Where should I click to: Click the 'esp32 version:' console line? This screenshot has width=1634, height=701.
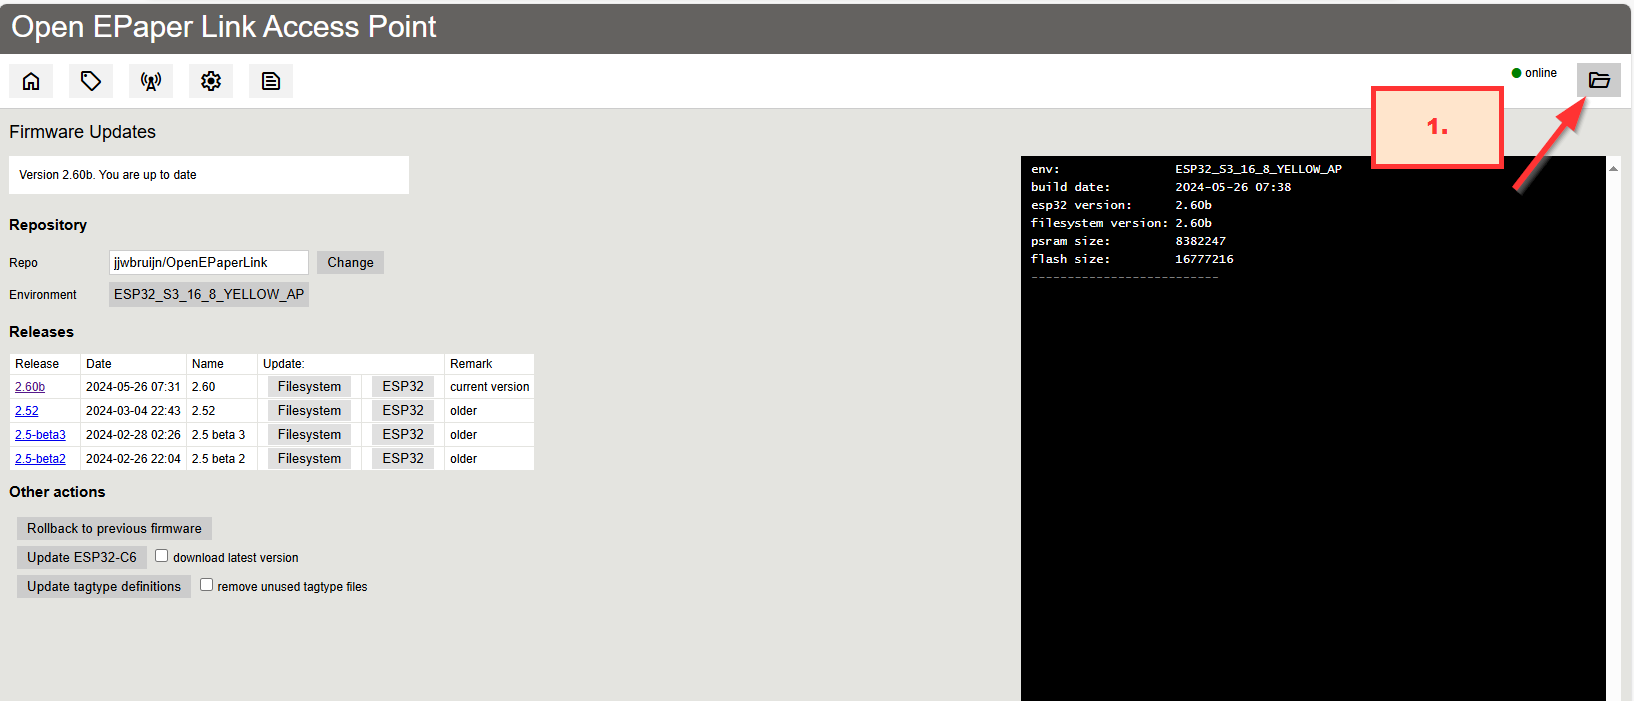1121,205
